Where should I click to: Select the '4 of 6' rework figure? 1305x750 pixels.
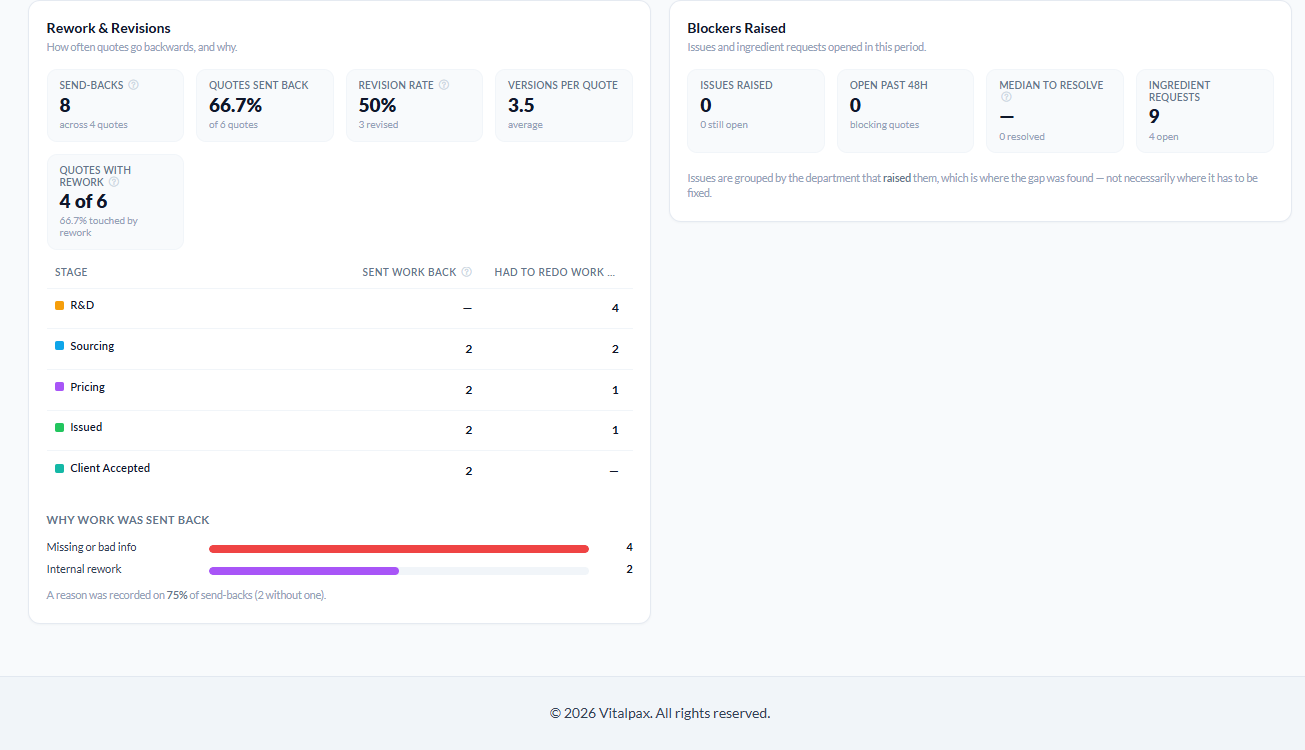point(83,201)
